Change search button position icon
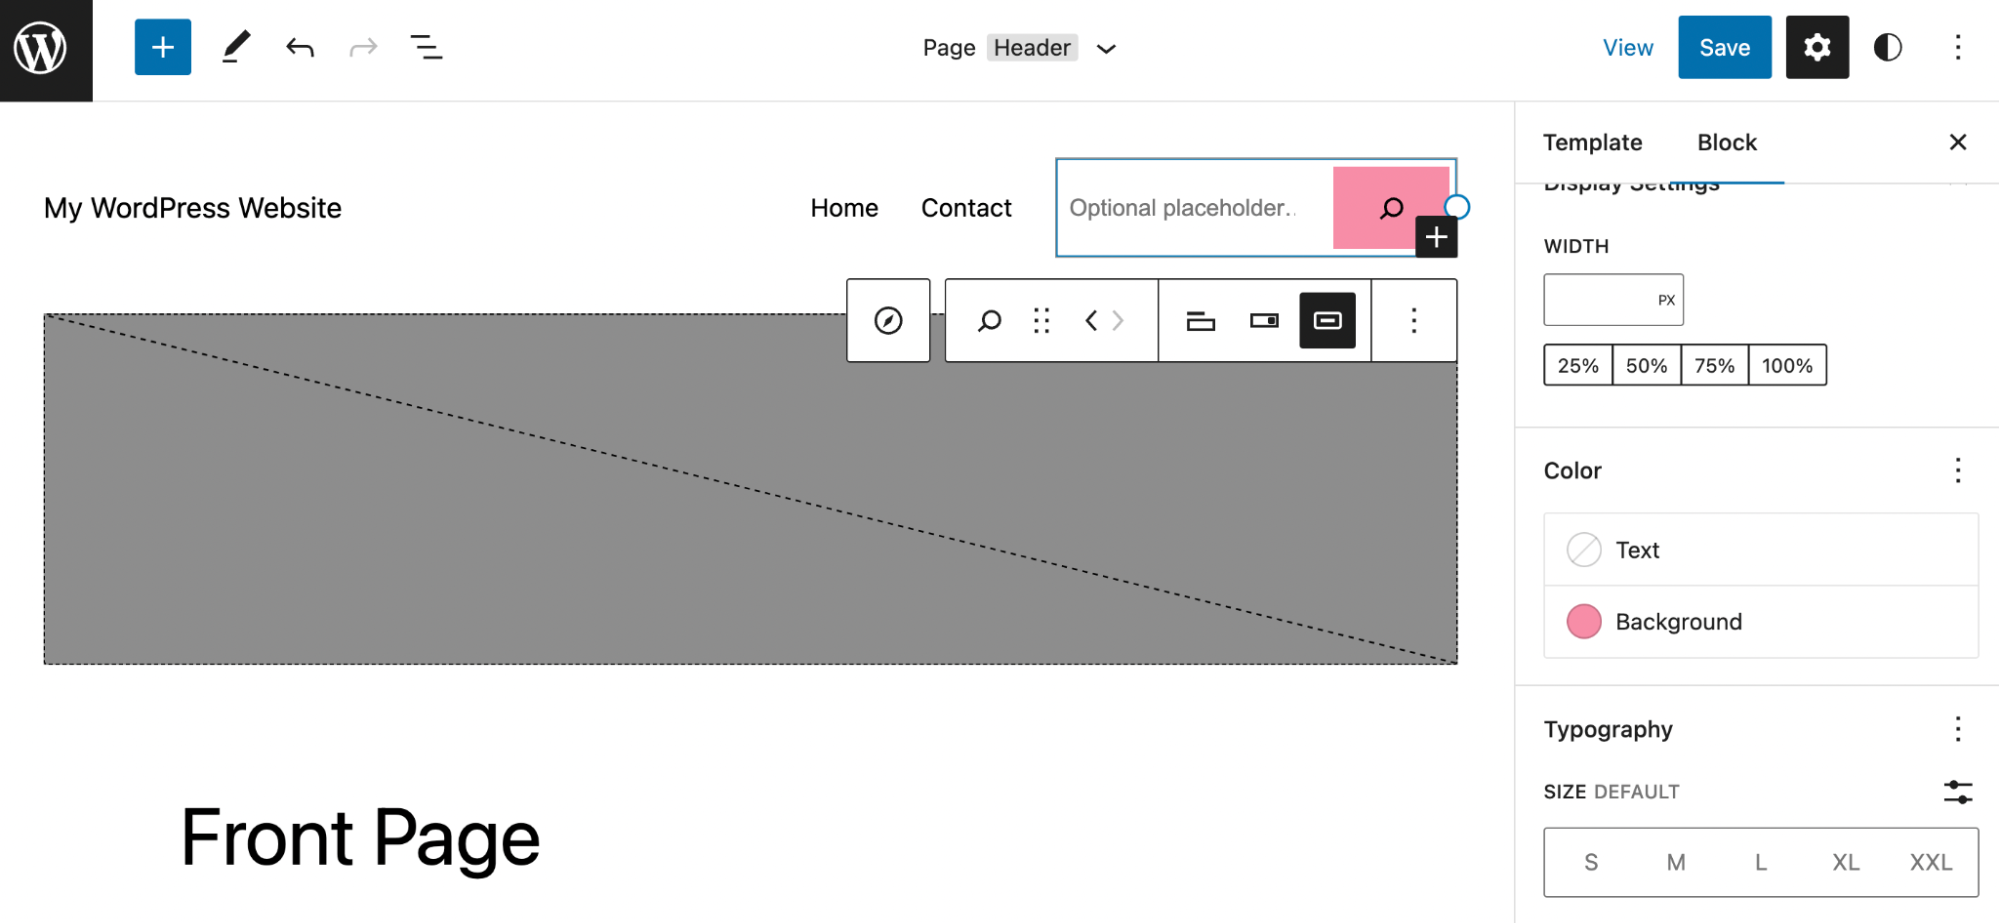Screen dimensions: 1999x924 point(1264,320)
